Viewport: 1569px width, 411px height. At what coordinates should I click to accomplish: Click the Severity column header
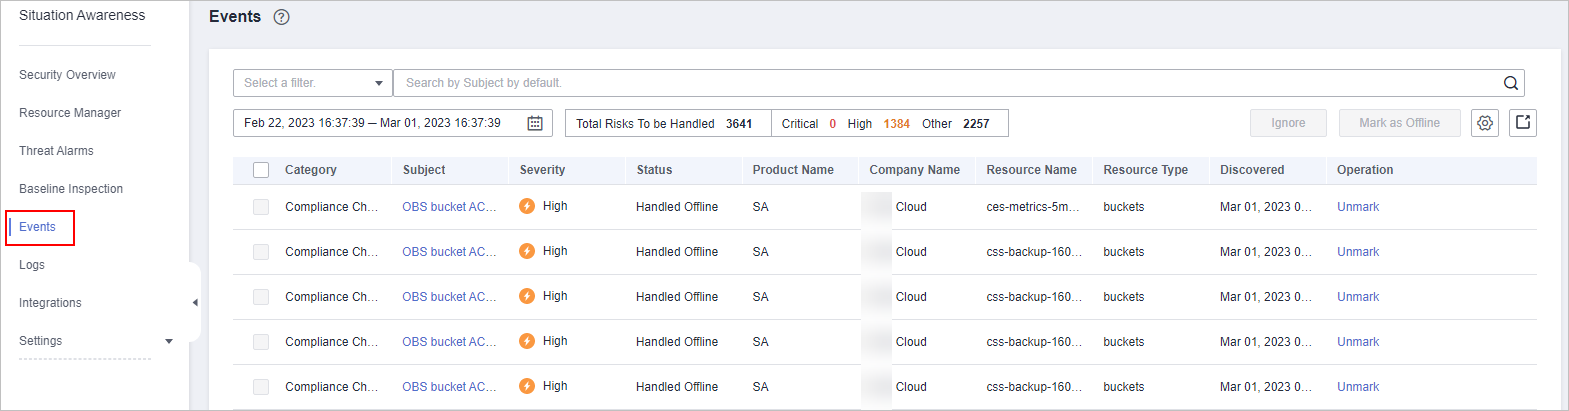pos(542,170)
